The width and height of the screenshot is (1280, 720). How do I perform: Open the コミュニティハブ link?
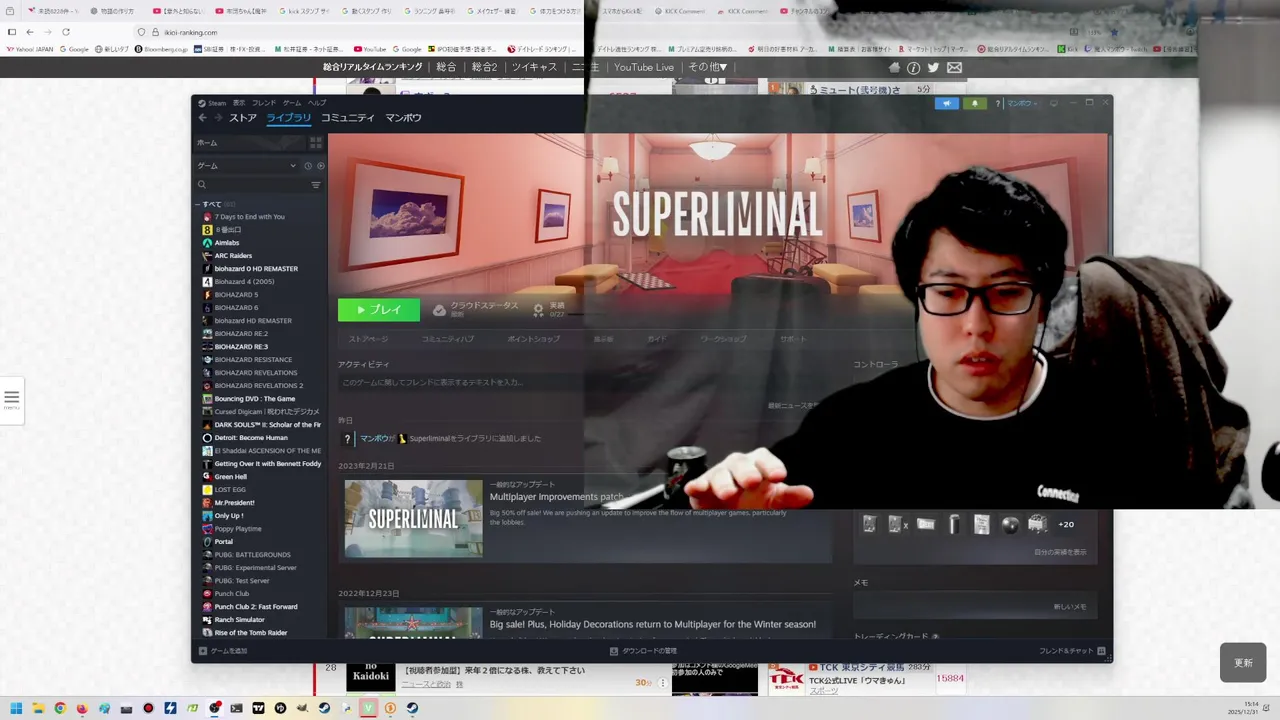(448, 339)
